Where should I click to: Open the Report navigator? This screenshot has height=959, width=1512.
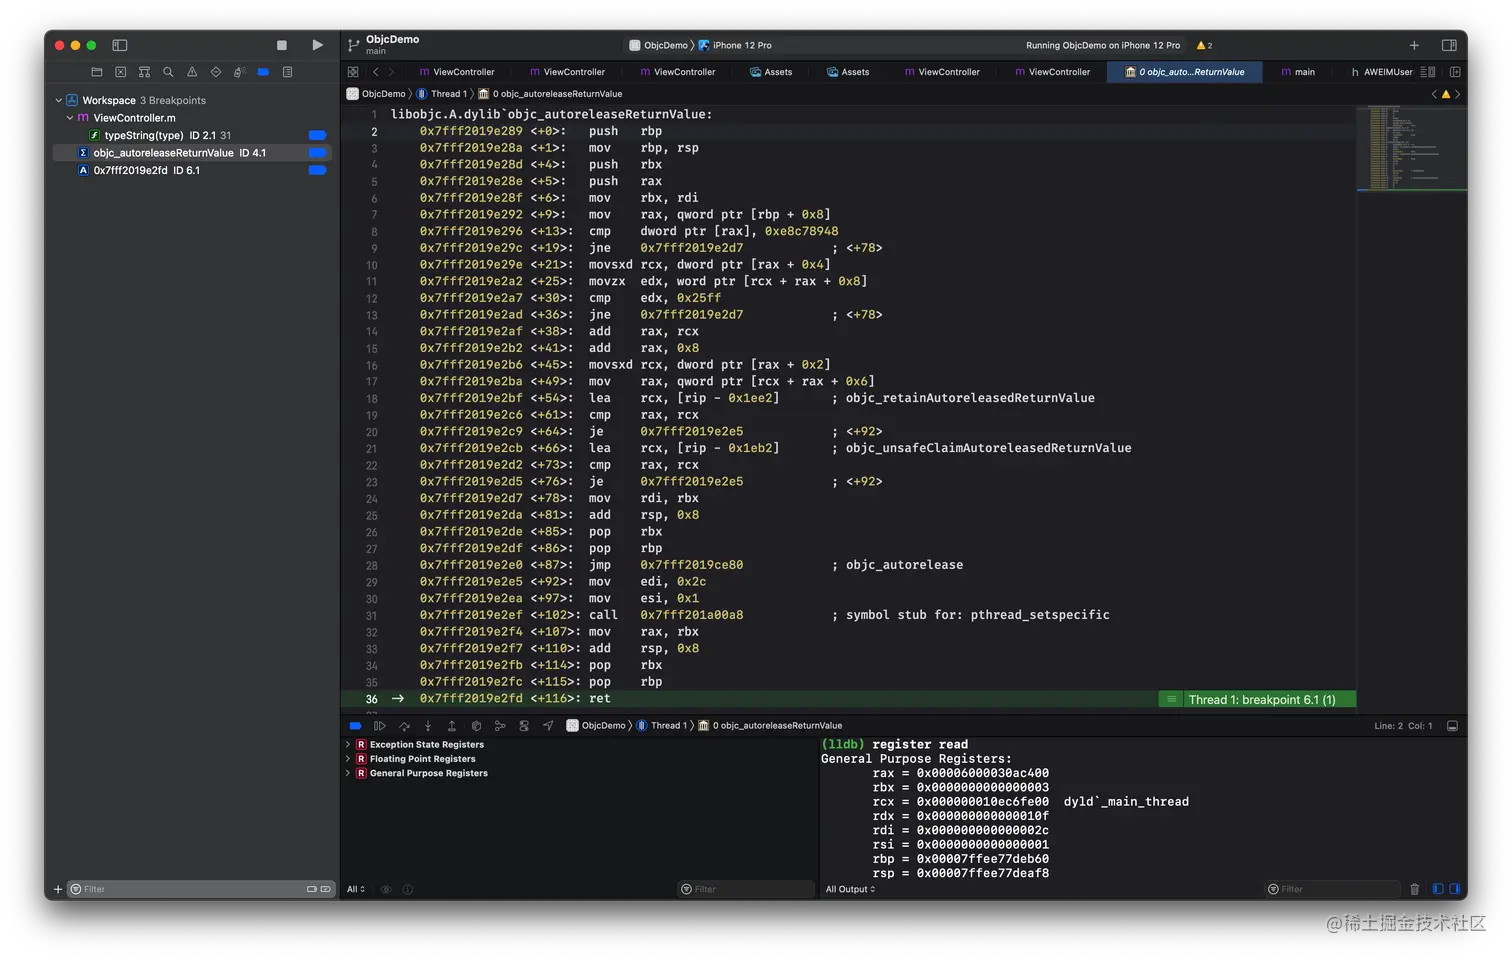click(x=287, y=72)
